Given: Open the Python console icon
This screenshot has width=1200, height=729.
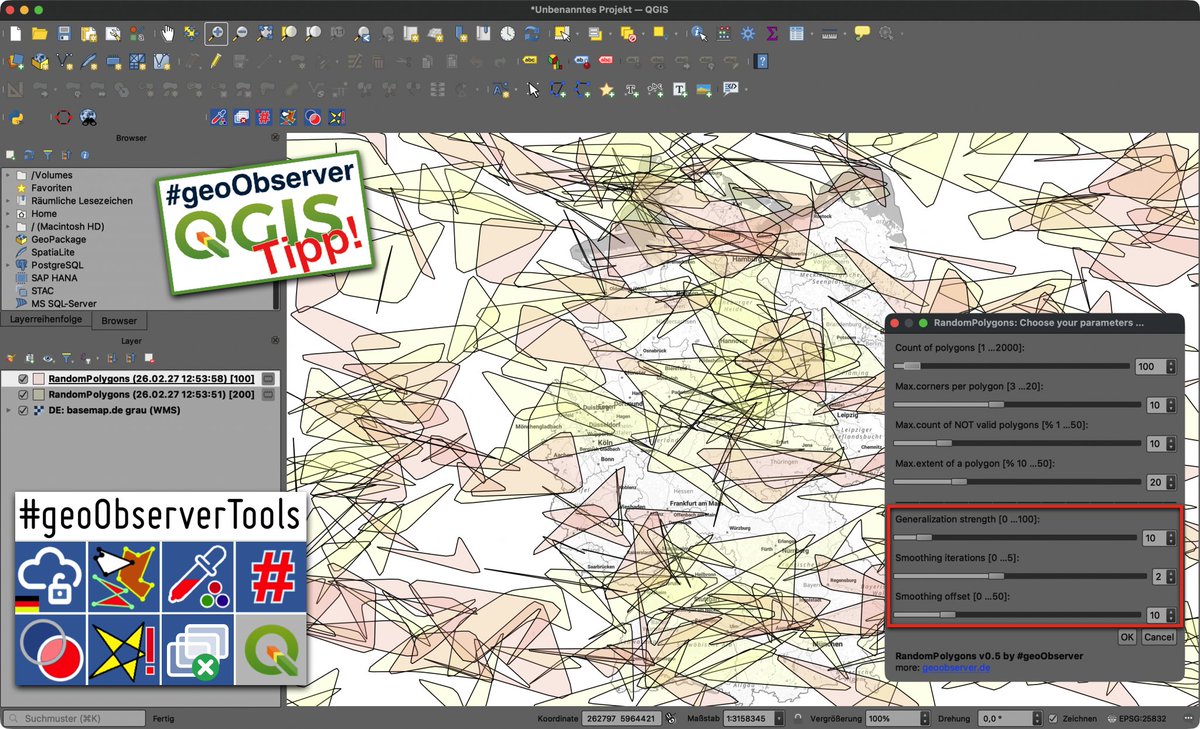Looking at the screenshot, I should (15, 117).
